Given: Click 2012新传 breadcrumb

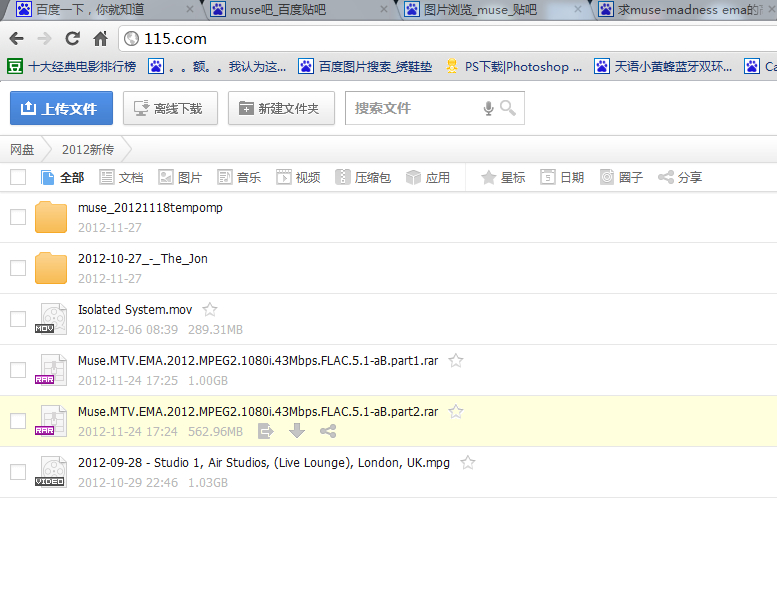Looking at the screenshot, I should pos(88,150).
